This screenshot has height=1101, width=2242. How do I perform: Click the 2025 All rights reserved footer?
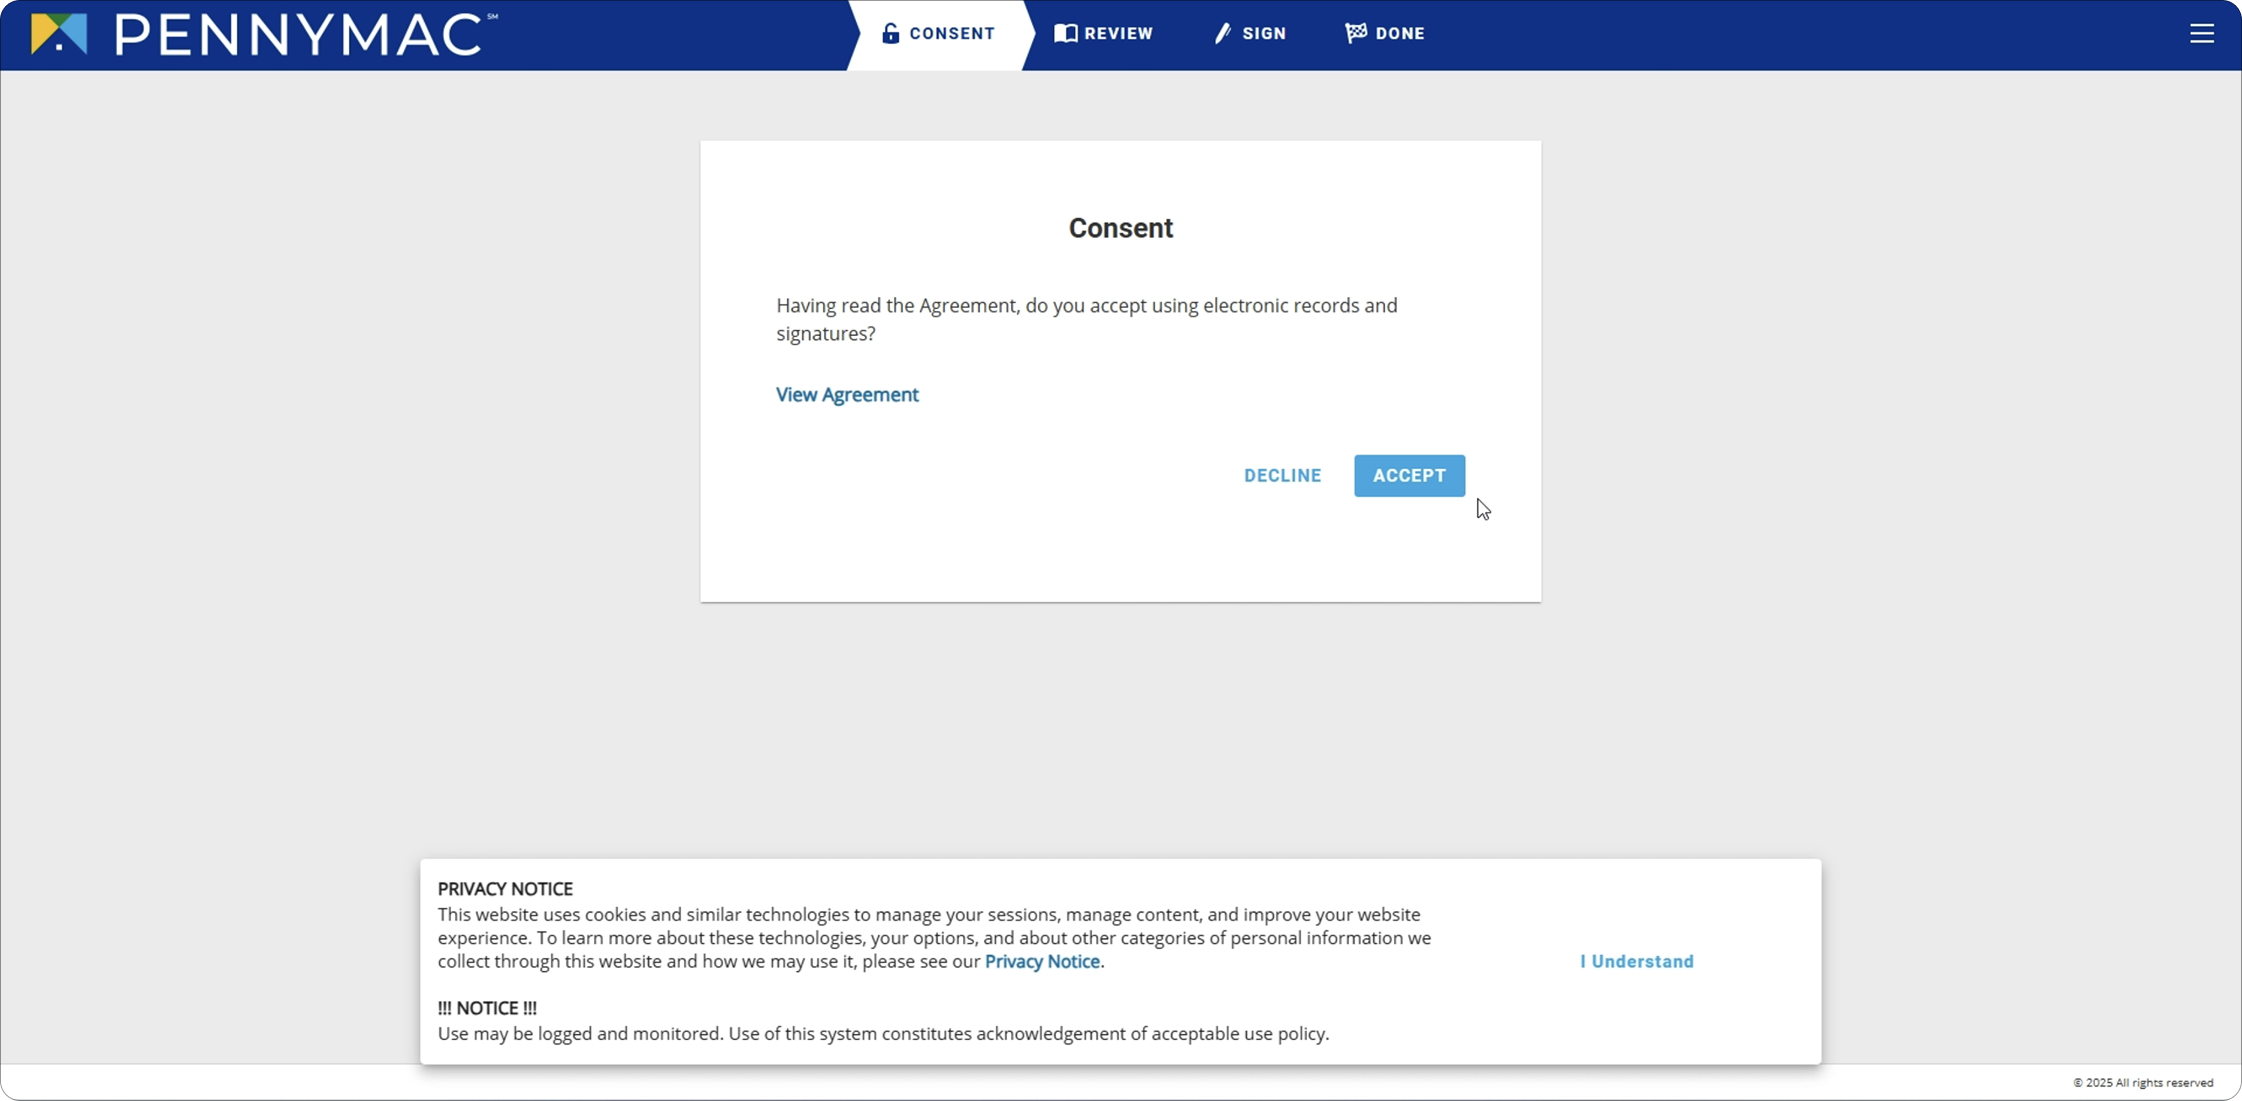[x=2142, y=1082]
